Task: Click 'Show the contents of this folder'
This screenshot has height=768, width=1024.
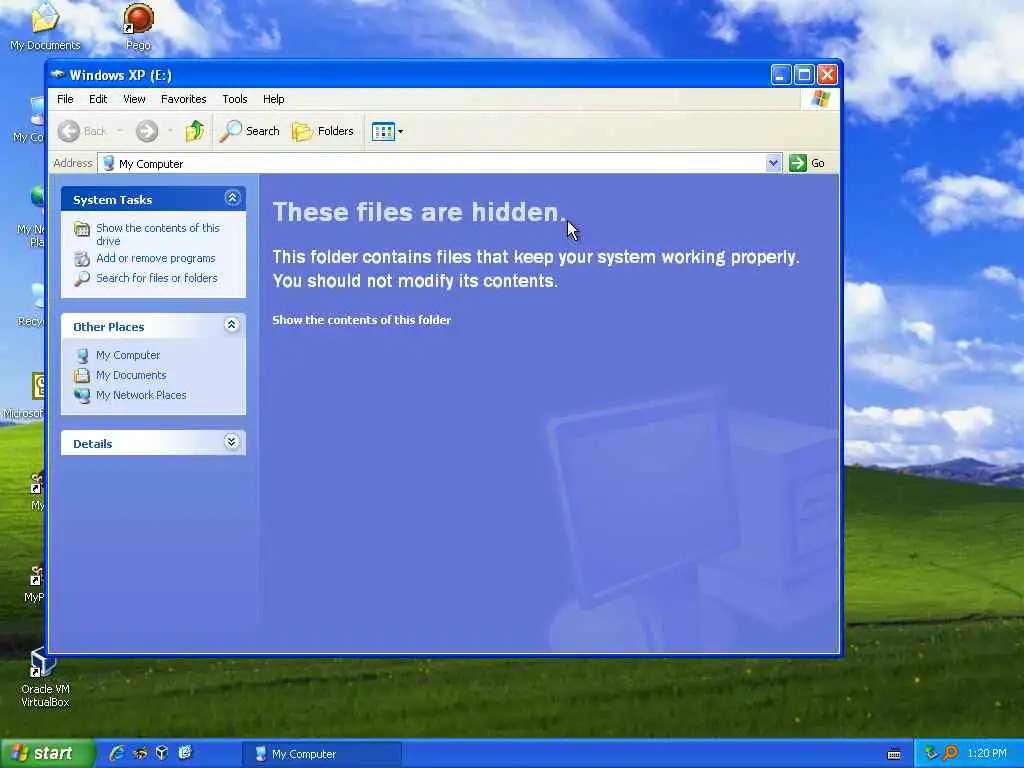Action: click(x=361, y=320)
